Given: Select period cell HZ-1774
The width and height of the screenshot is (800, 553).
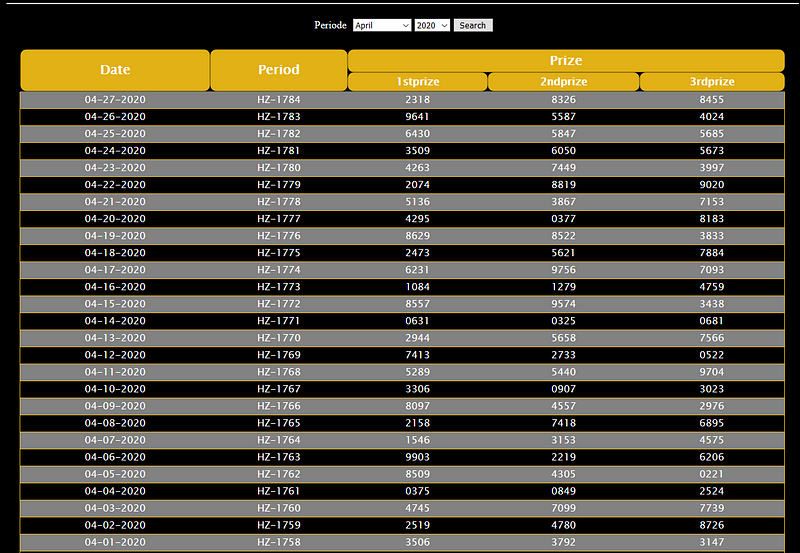Looking at the screenshot, I should pyautogui.click(x=279, y=270).
